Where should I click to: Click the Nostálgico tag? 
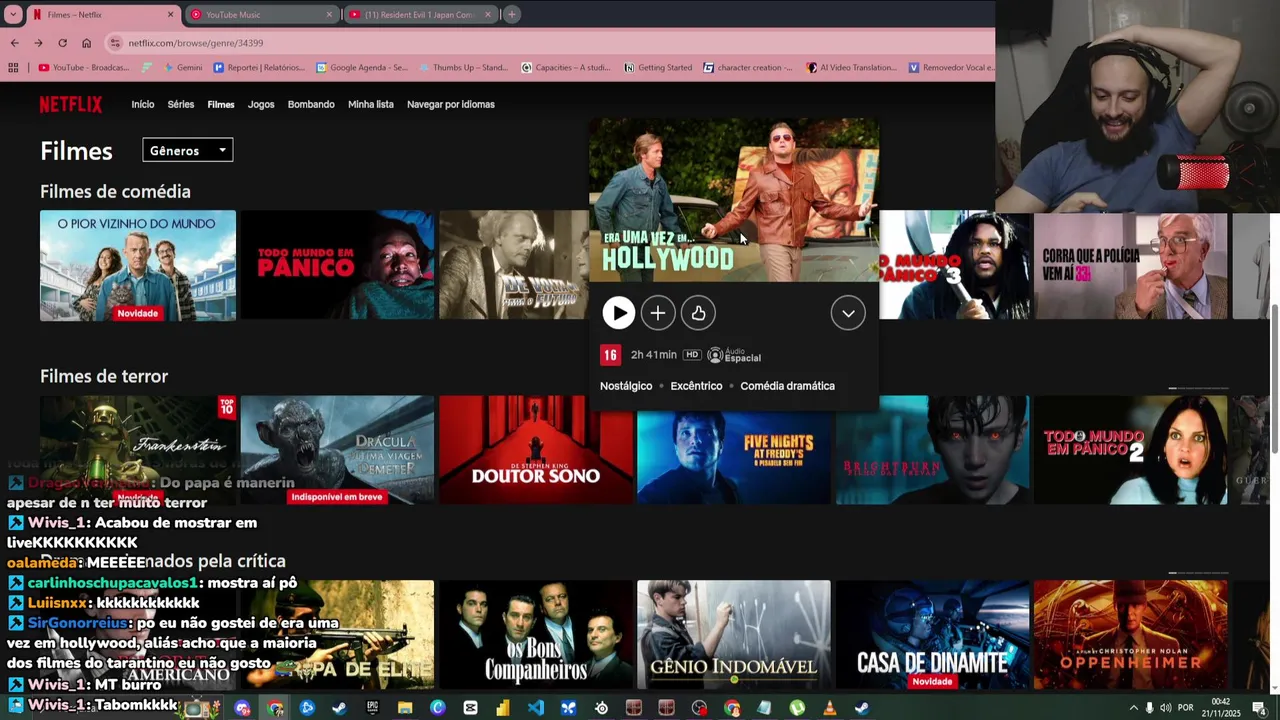(626, 386)
